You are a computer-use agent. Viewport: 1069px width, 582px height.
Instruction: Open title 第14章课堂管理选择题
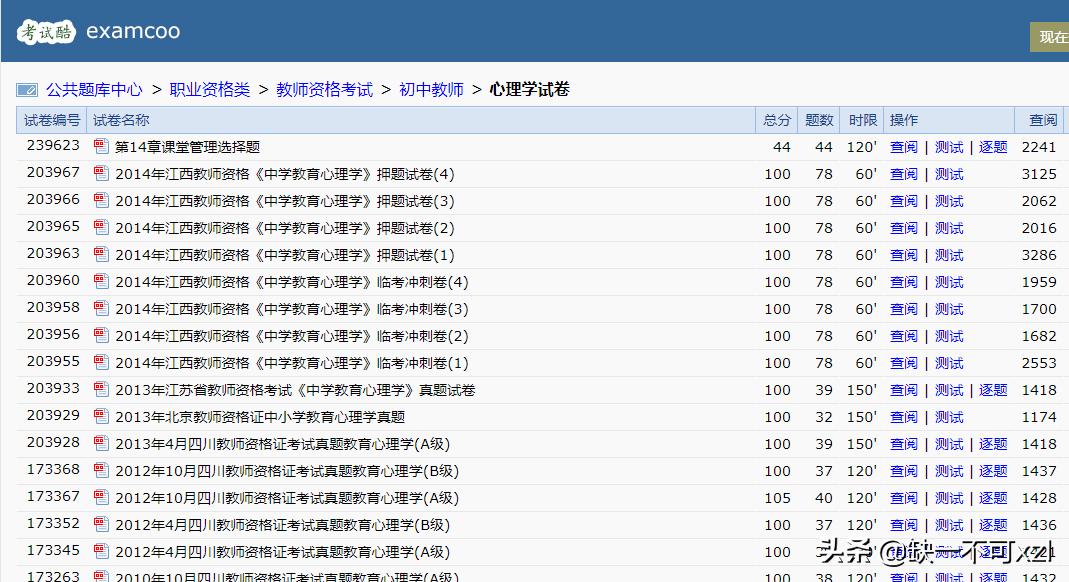[x=187, y=147]
